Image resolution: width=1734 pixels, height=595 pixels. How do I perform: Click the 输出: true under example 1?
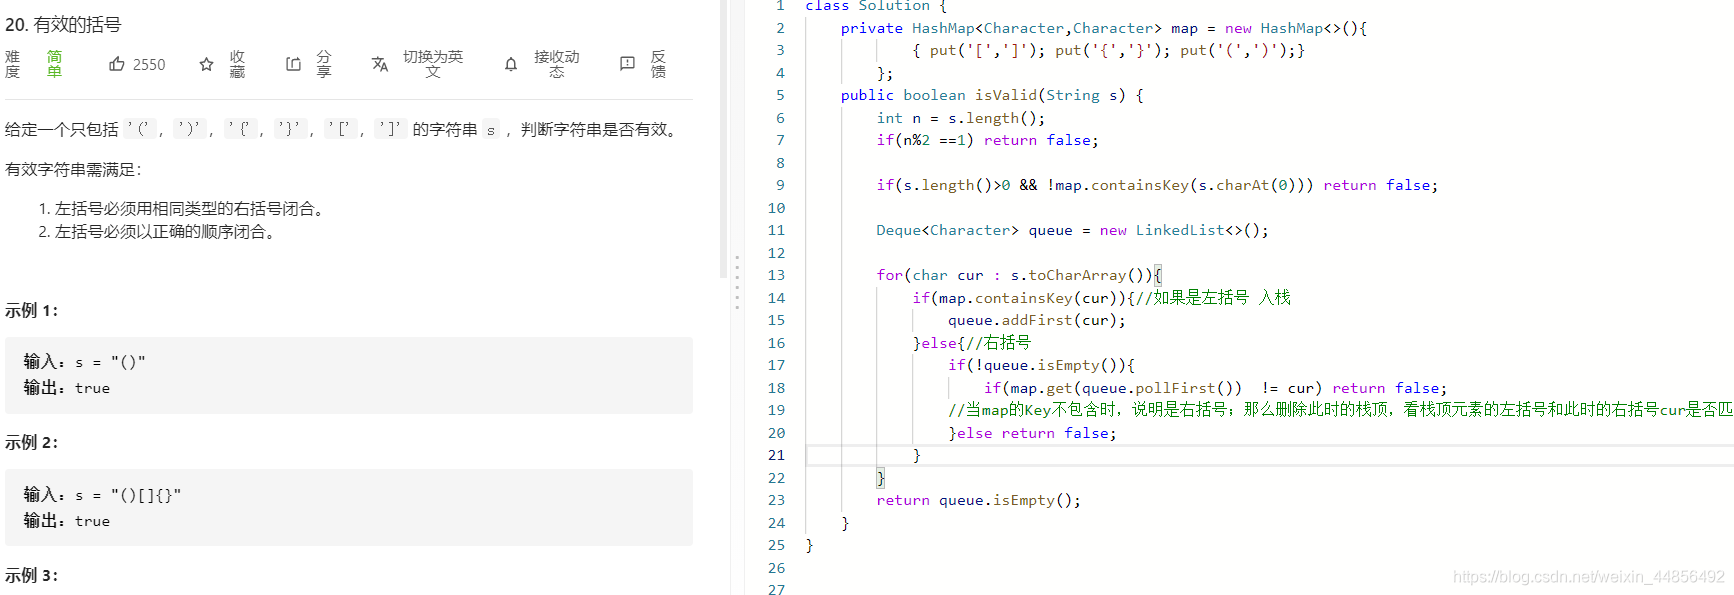point(67,388)
